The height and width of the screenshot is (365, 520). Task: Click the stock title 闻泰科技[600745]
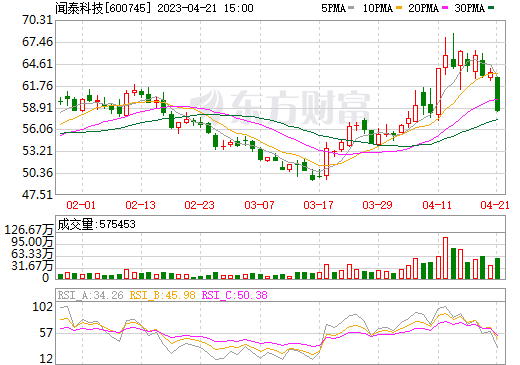pyautogui.click(x=103, y=8)
